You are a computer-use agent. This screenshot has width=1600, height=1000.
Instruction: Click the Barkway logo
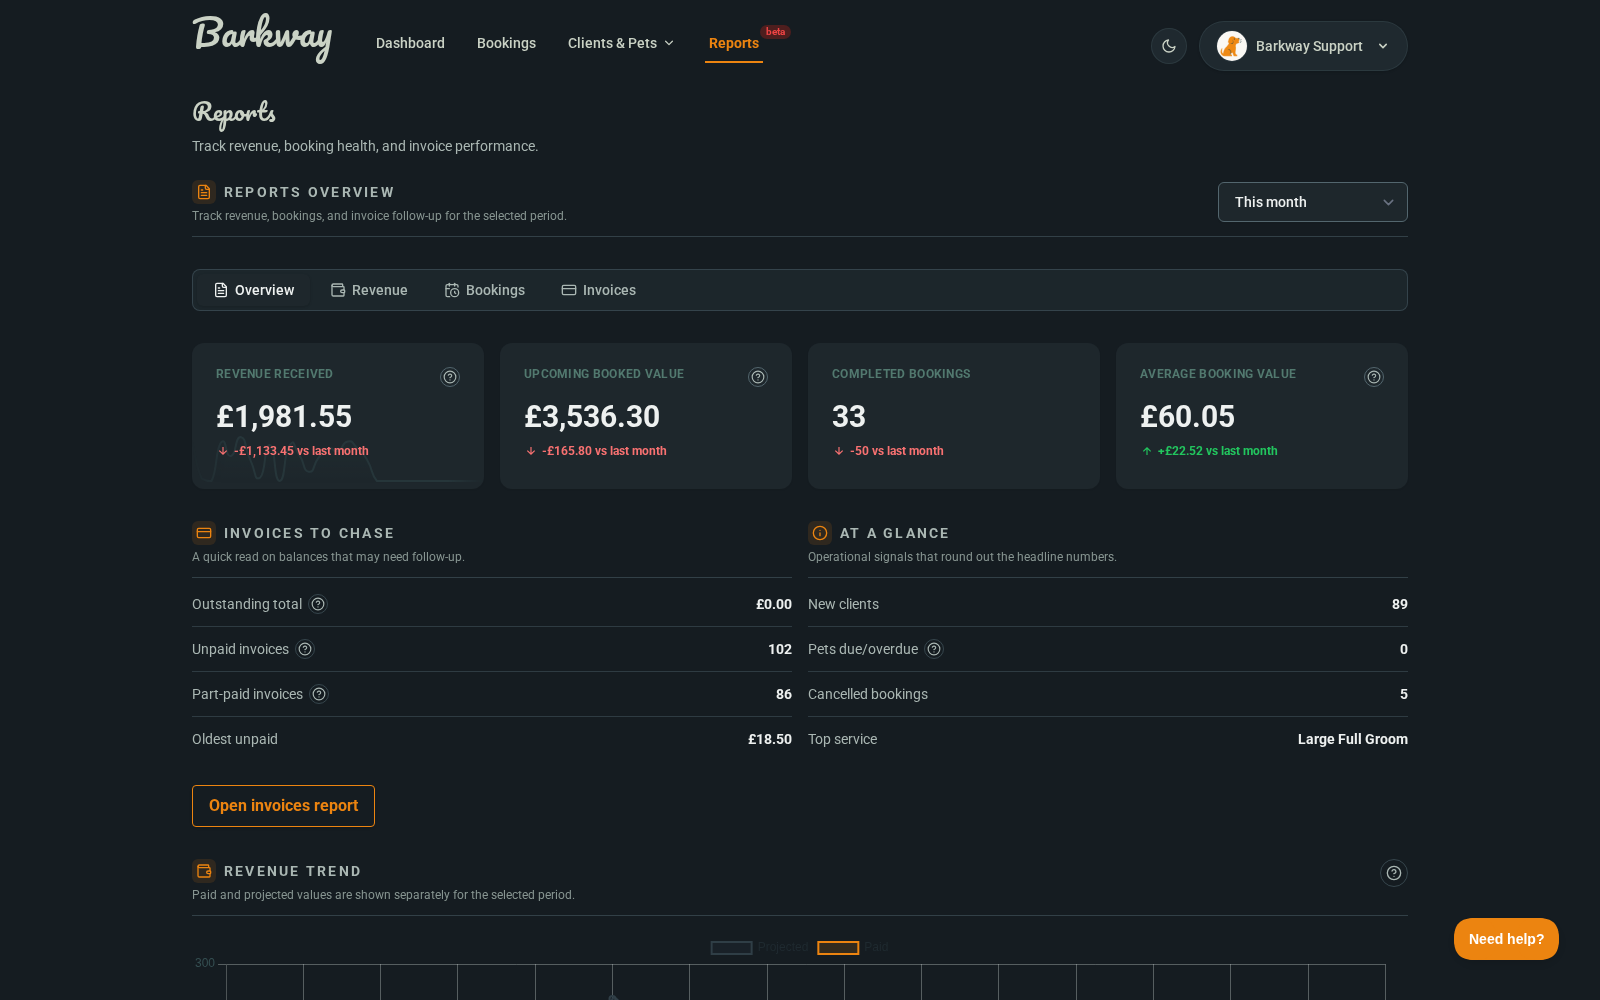point(262,39)
